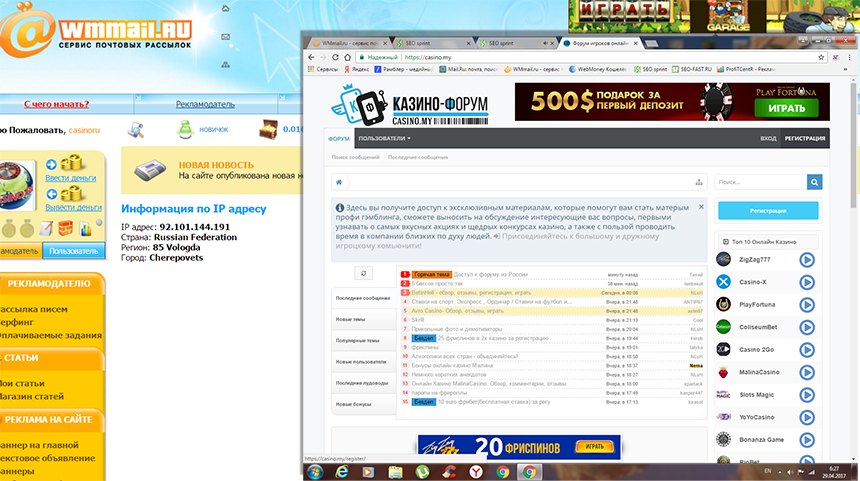Show hidden bookmarks overflow chevron

point(845,70)
